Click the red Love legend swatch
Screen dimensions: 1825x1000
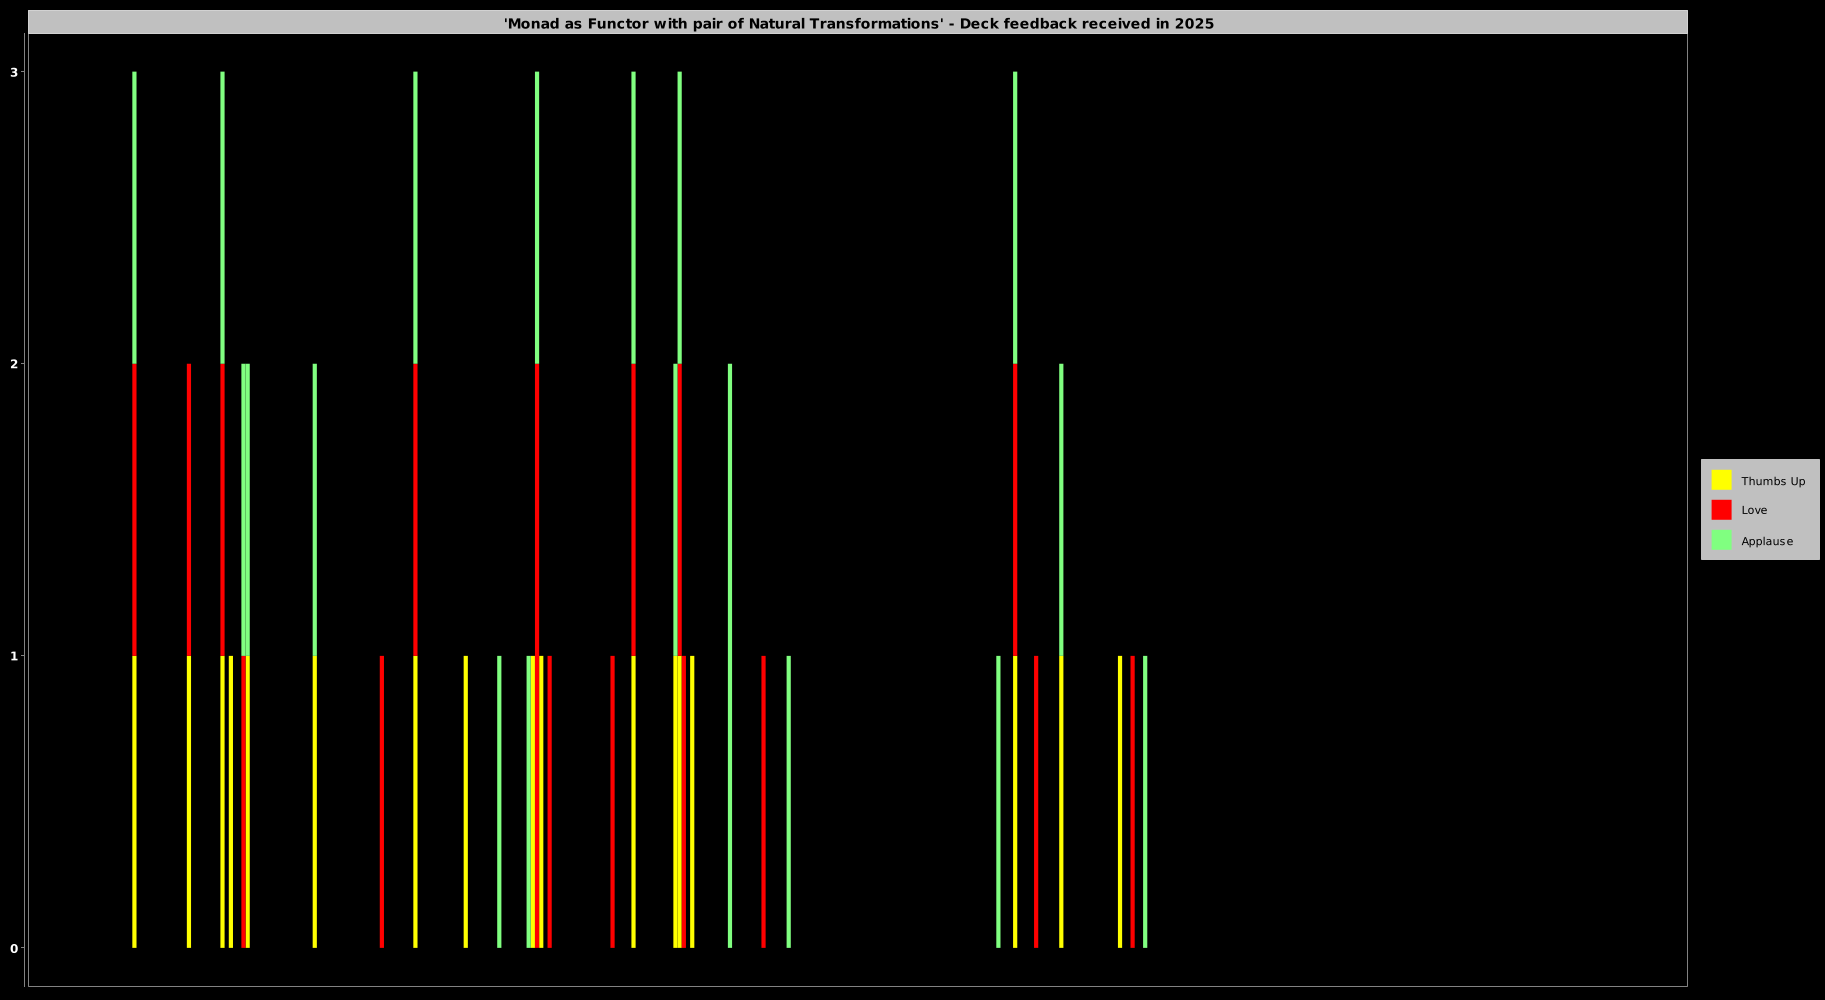coord(1721,510)
